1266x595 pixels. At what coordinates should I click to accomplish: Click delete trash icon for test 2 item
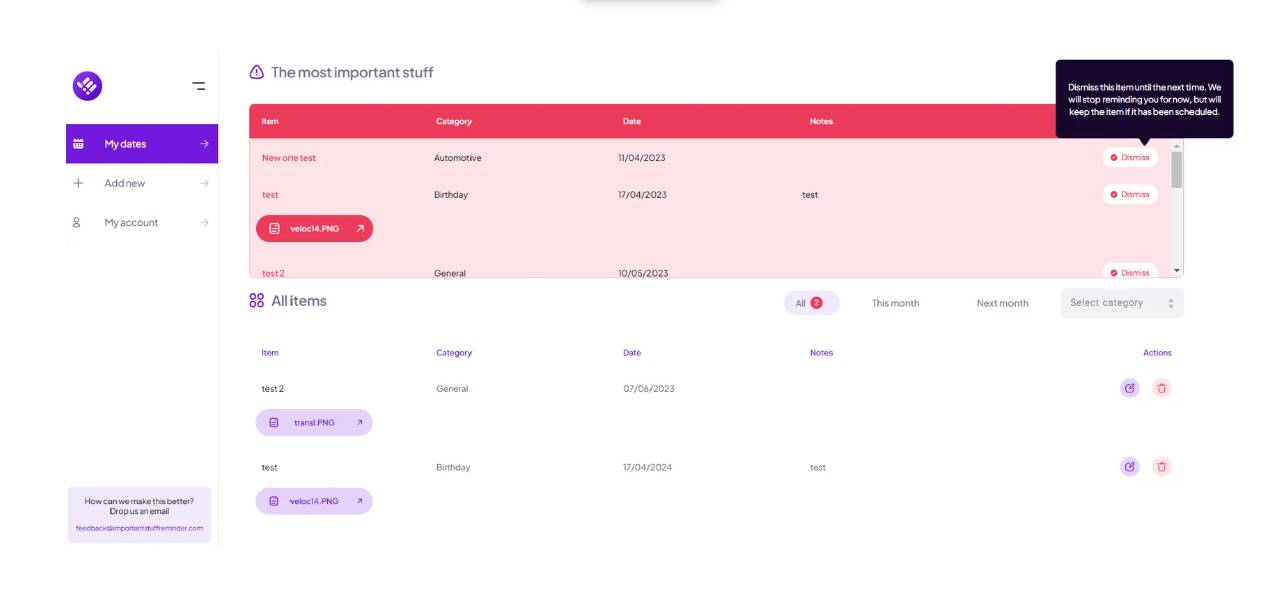[x=1161, y=388]
